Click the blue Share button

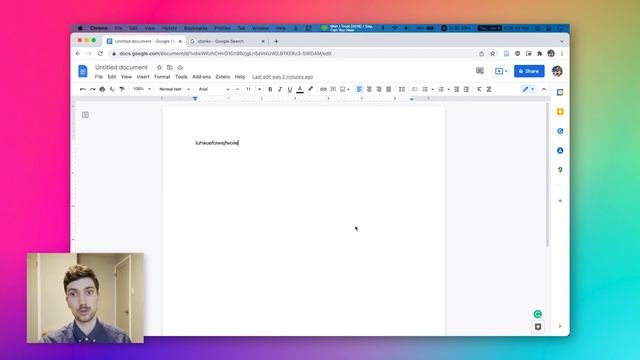pos(529,71)
